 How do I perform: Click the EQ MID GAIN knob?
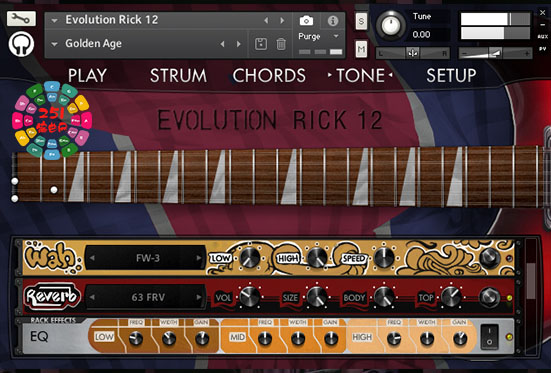click(331, 339)
